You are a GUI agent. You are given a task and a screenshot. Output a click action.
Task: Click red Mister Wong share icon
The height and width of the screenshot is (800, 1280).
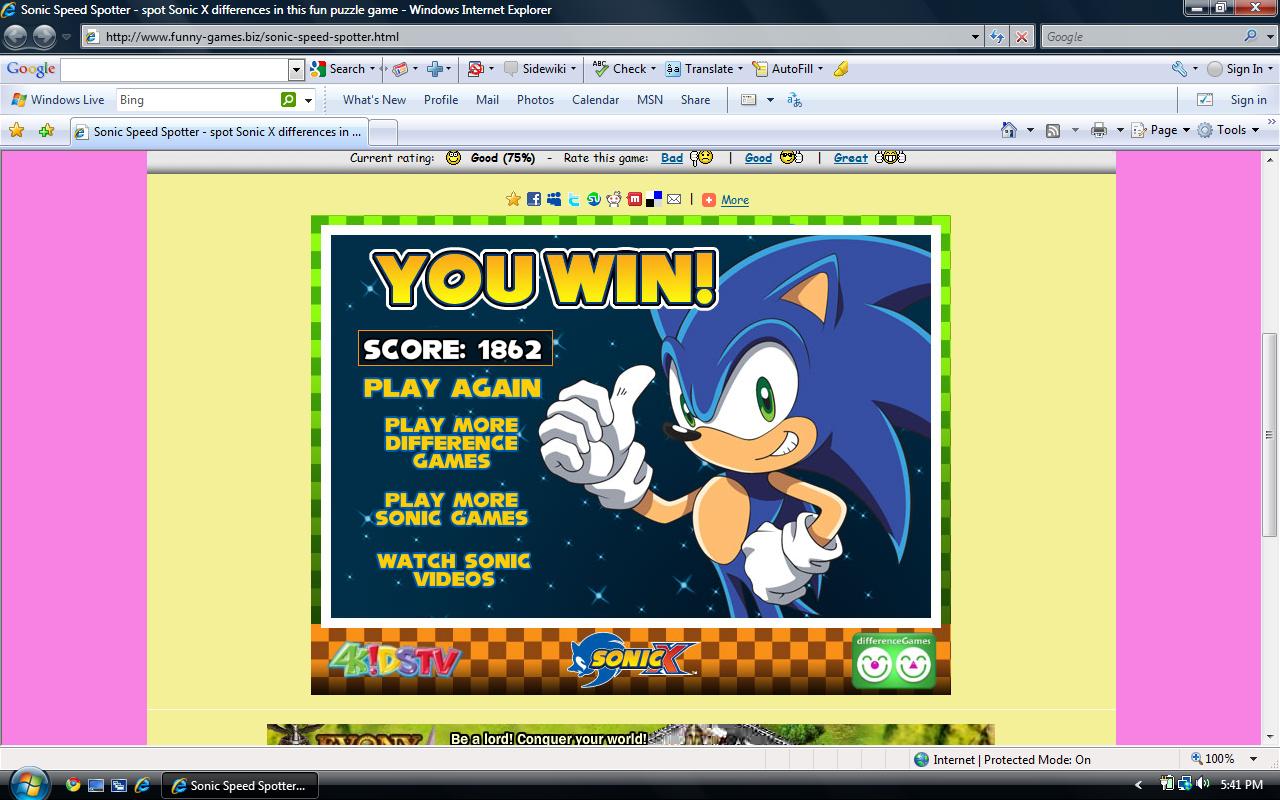click(634, 199)
